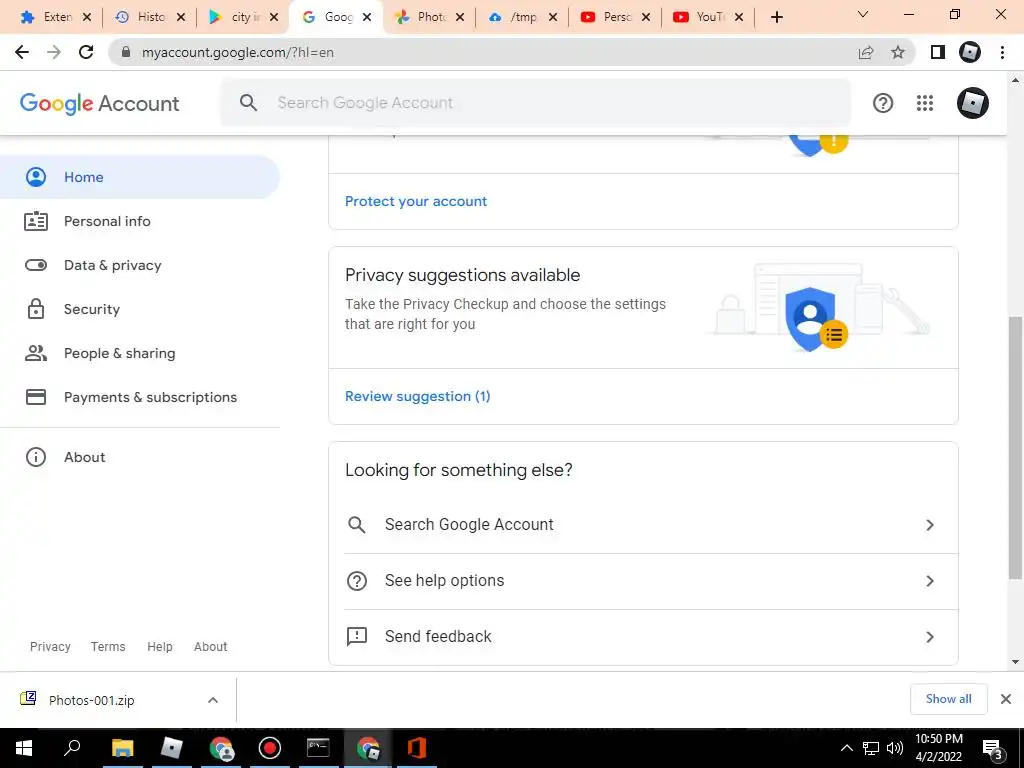This screenshot has width=1024, height=768.
Task: Click Review suggestion (1) link
Action: click(x=418, y=396)
